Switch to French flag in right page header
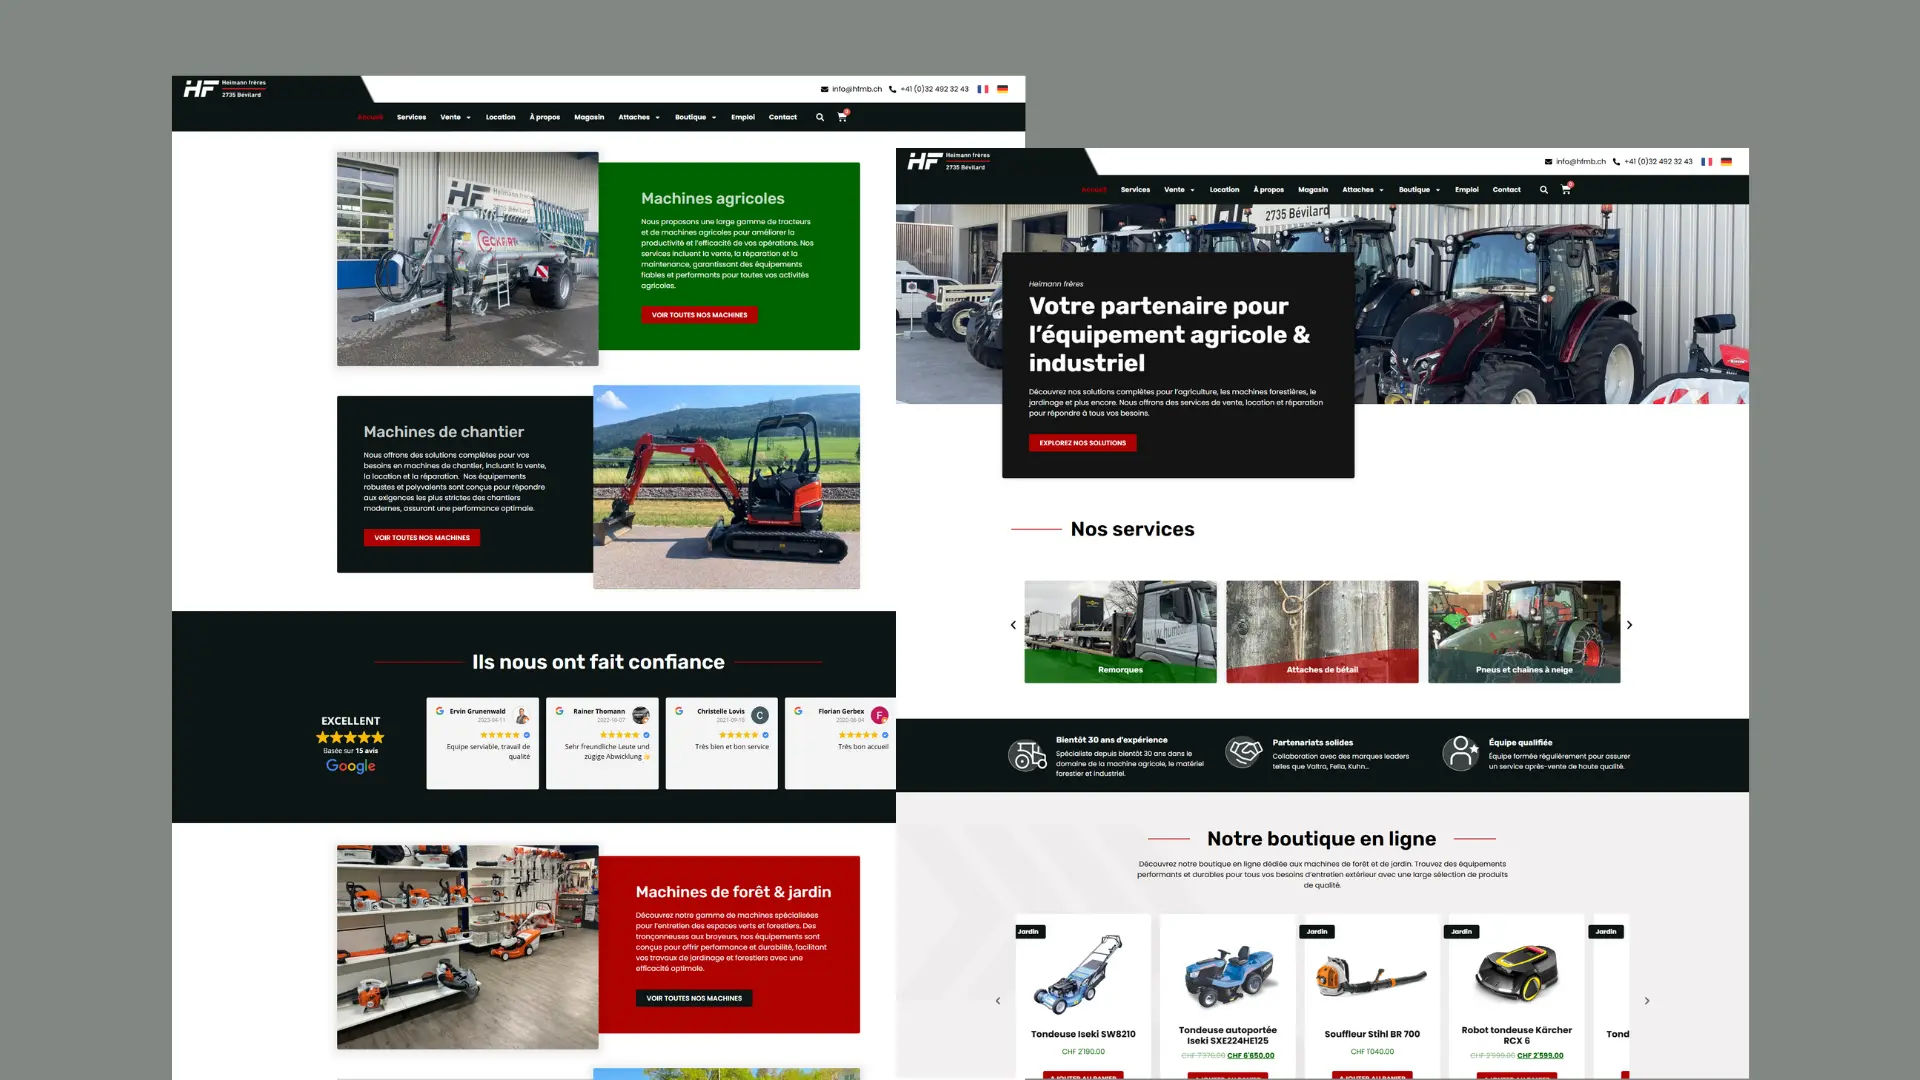1920x1080 pixels. click(x=1707, y=161)
